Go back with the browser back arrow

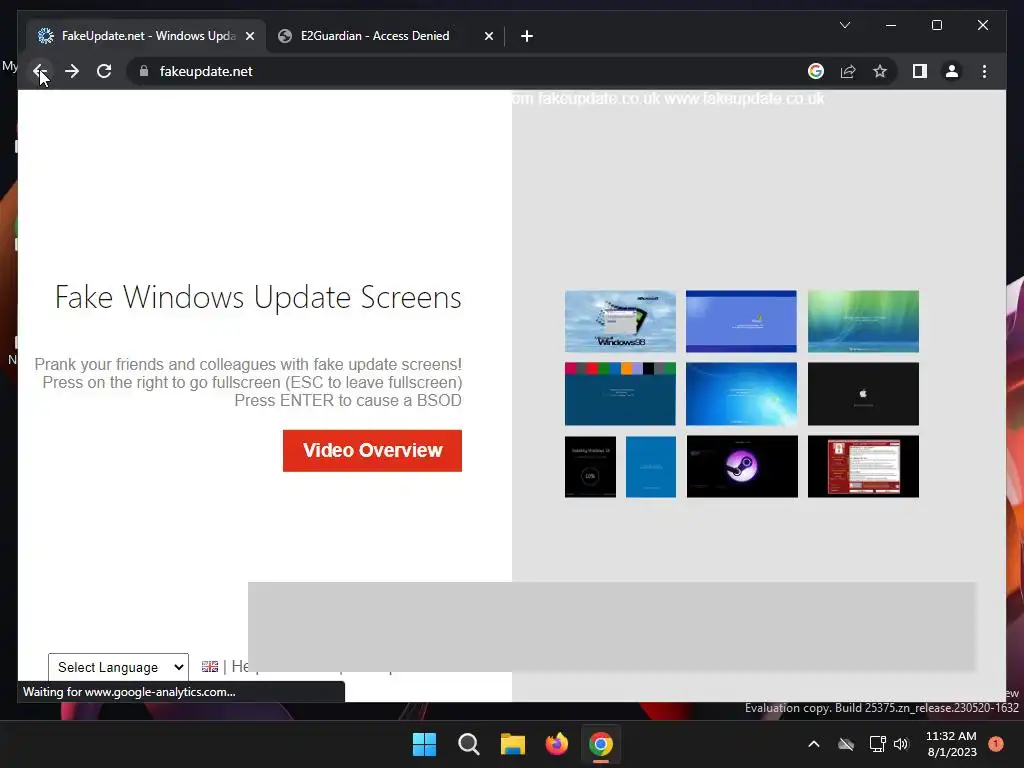click(x=40, y=71)
